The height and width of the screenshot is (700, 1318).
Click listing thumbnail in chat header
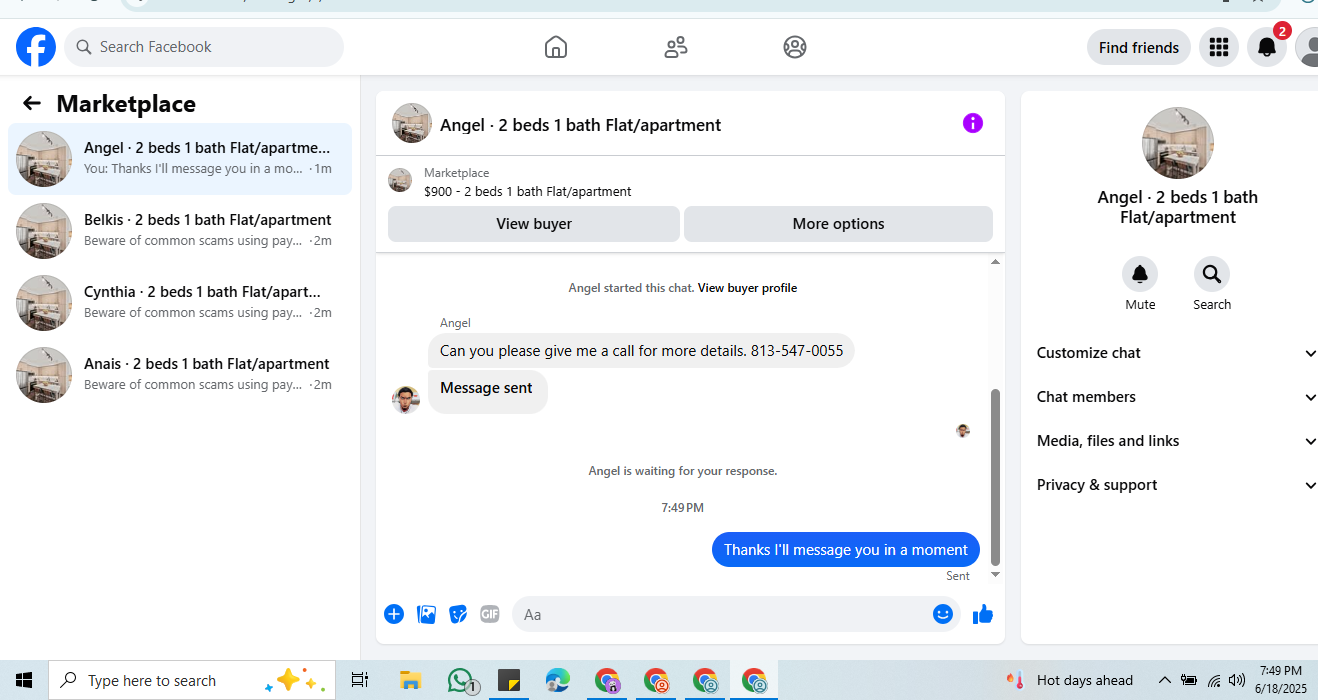coord(412,123)
